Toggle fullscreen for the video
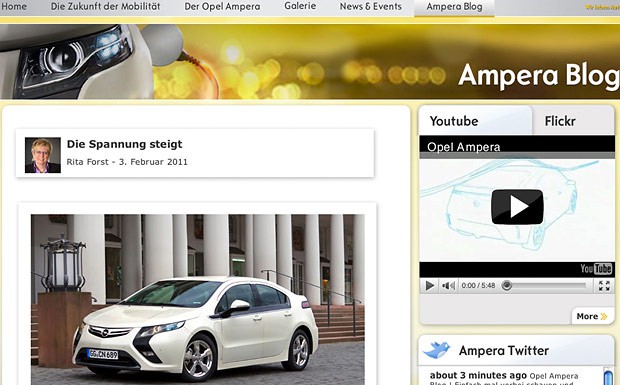This screenshot has width=620, height=385. [x=604, y=285]
